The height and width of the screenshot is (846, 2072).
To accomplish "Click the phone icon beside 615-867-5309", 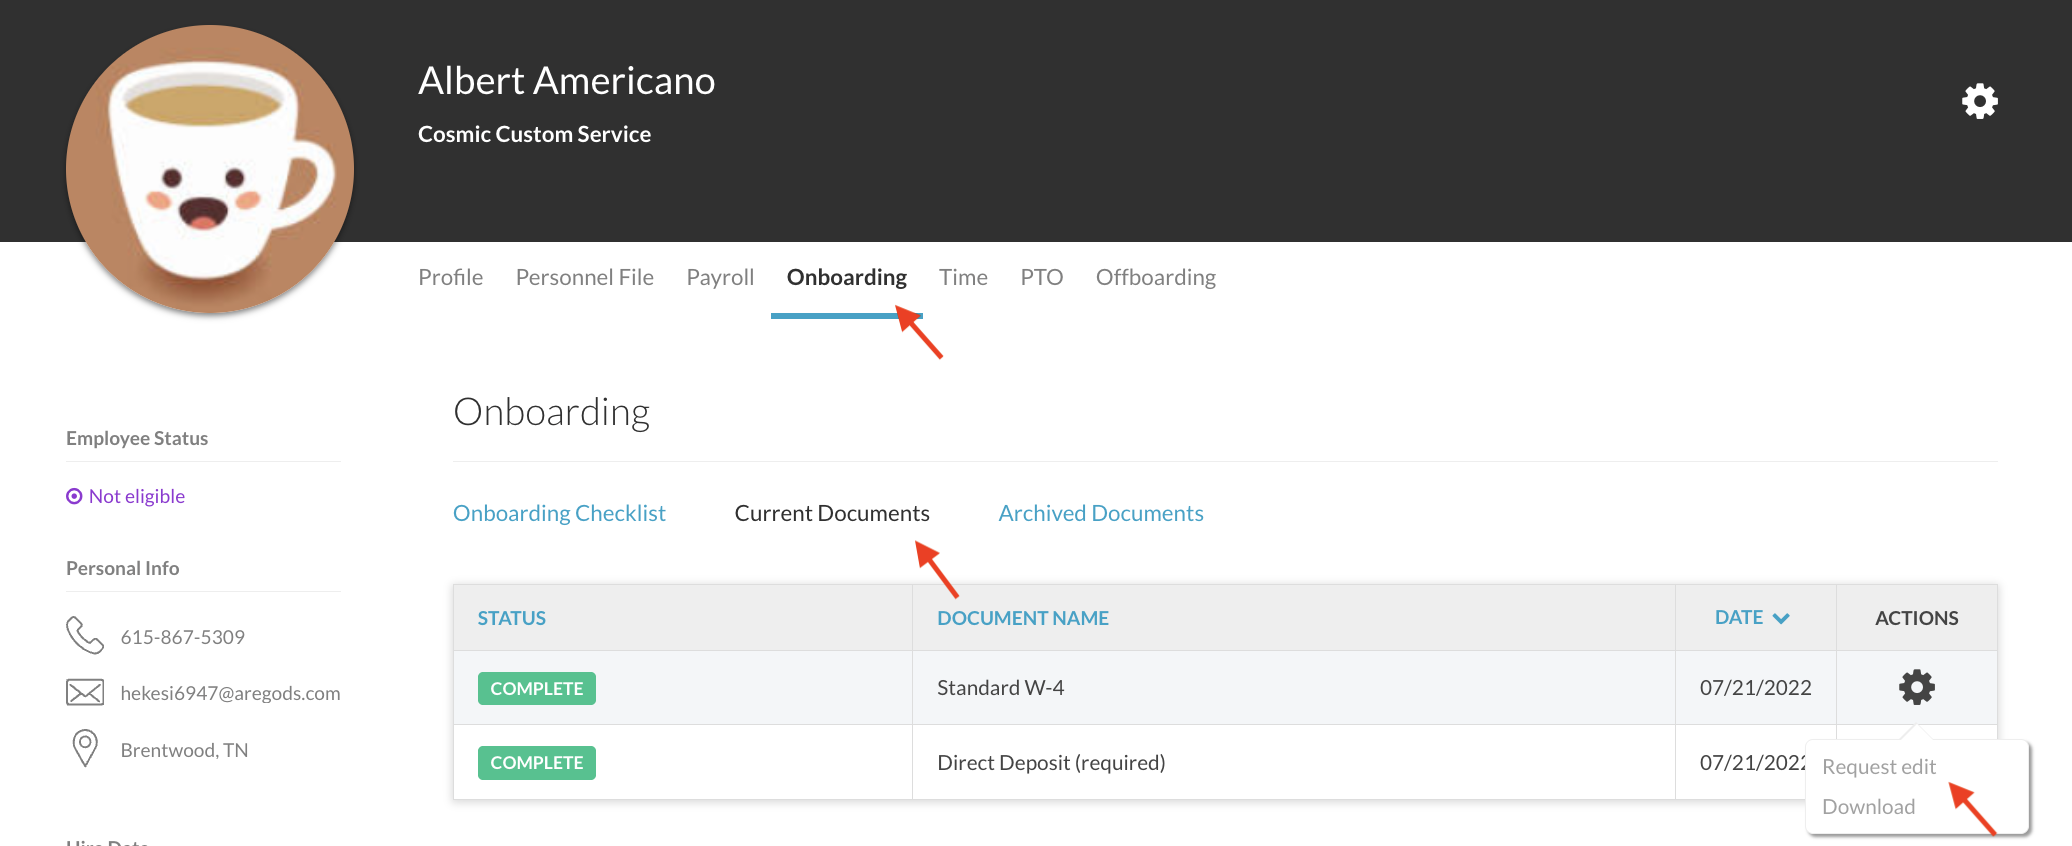I will [85, 635].
